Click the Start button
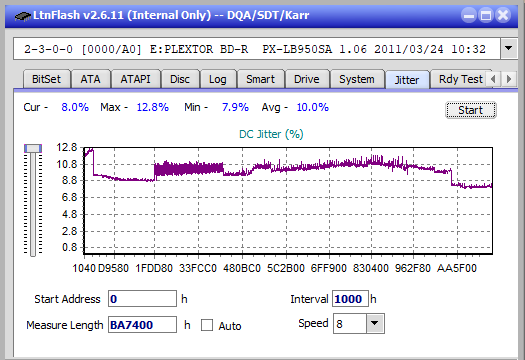The height and width of the screenshot is (360, 525). (x=470, y=110)
